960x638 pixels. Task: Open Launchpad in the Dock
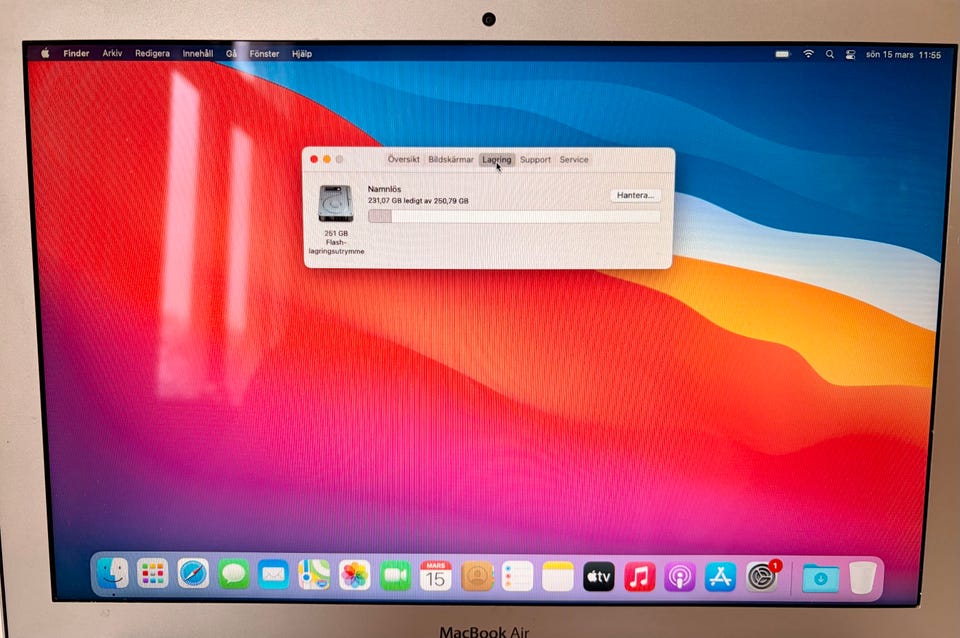(x=152, y=574)
